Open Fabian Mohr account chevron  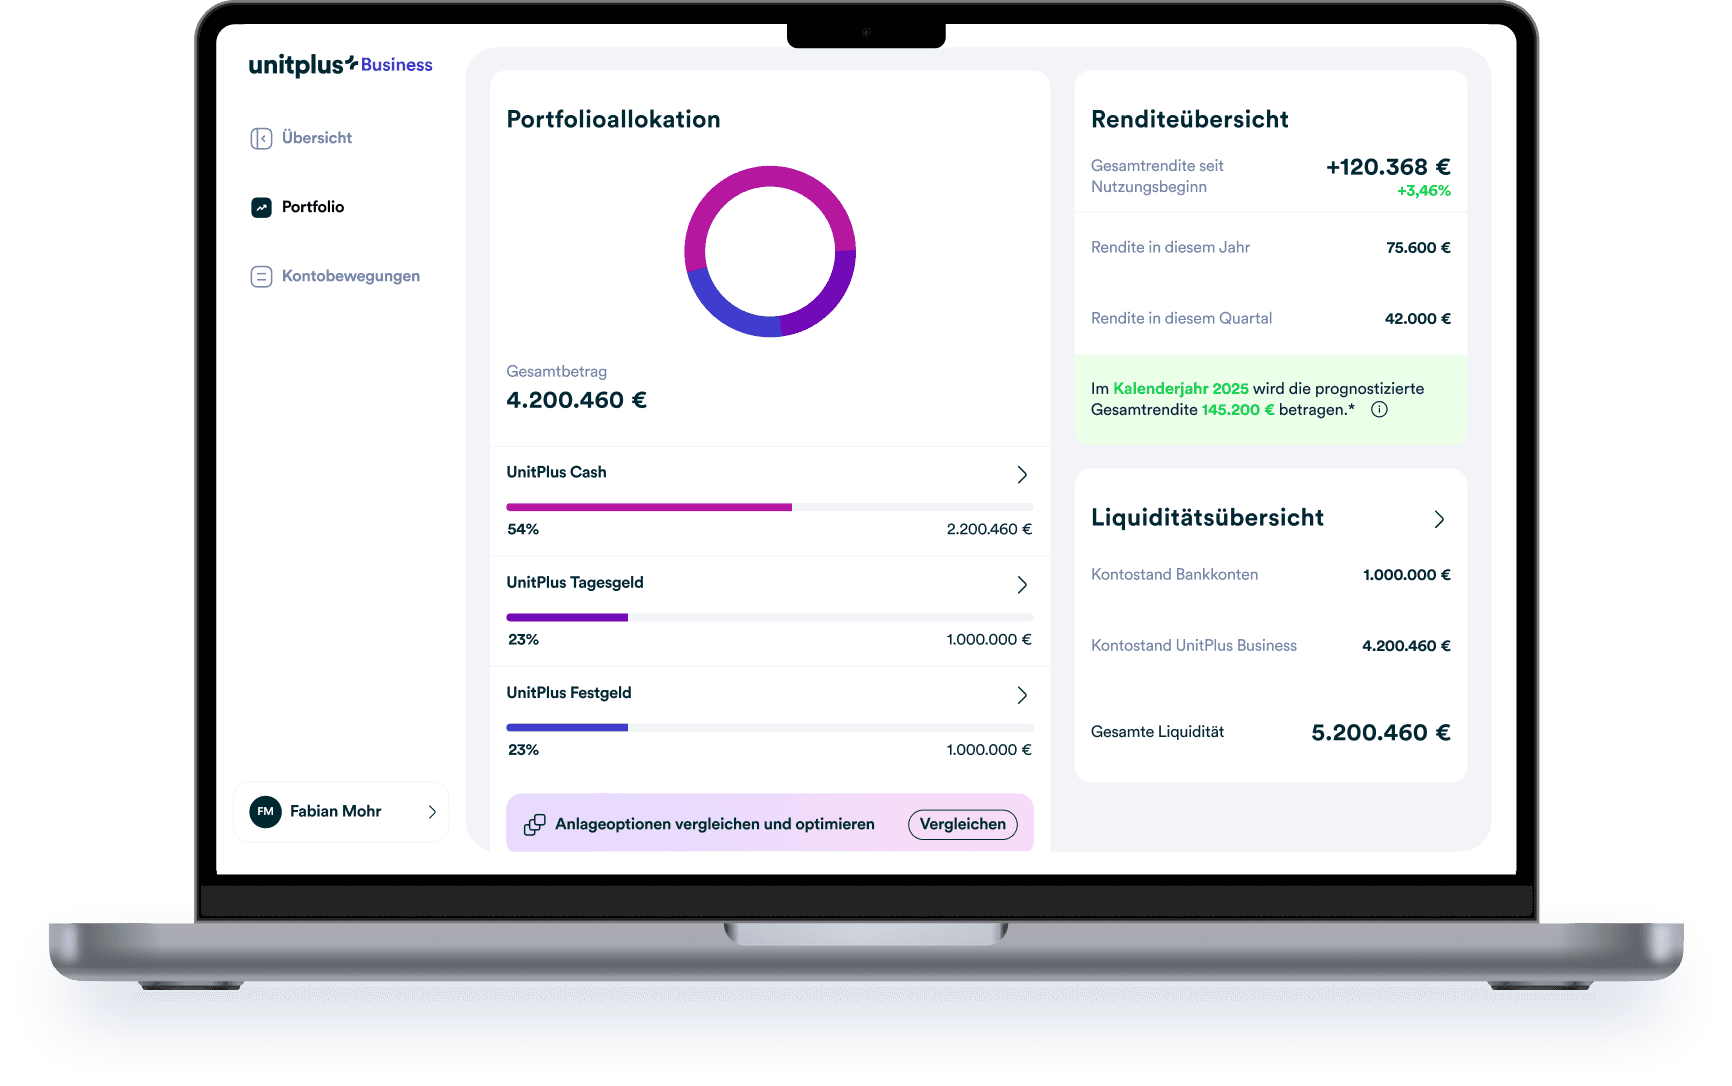point(432,812)
